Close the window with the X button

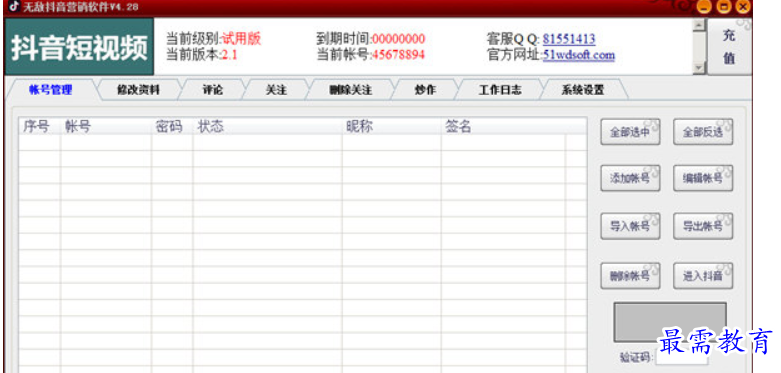[743, 7]
